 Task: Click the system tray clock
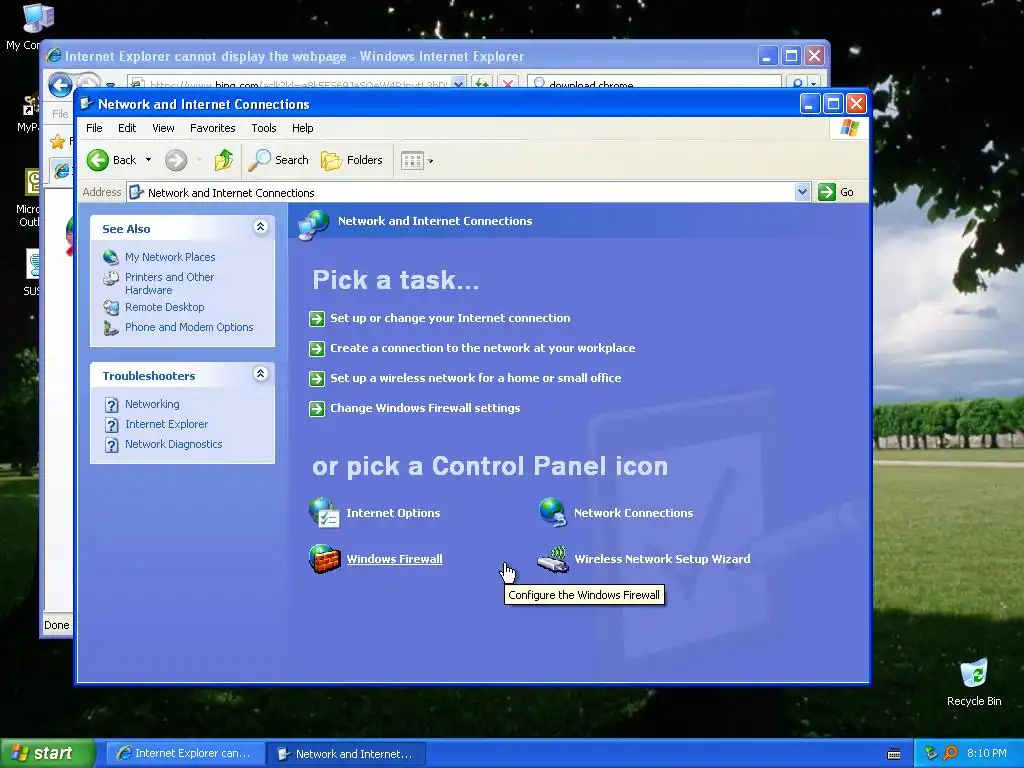pos(987,754)
